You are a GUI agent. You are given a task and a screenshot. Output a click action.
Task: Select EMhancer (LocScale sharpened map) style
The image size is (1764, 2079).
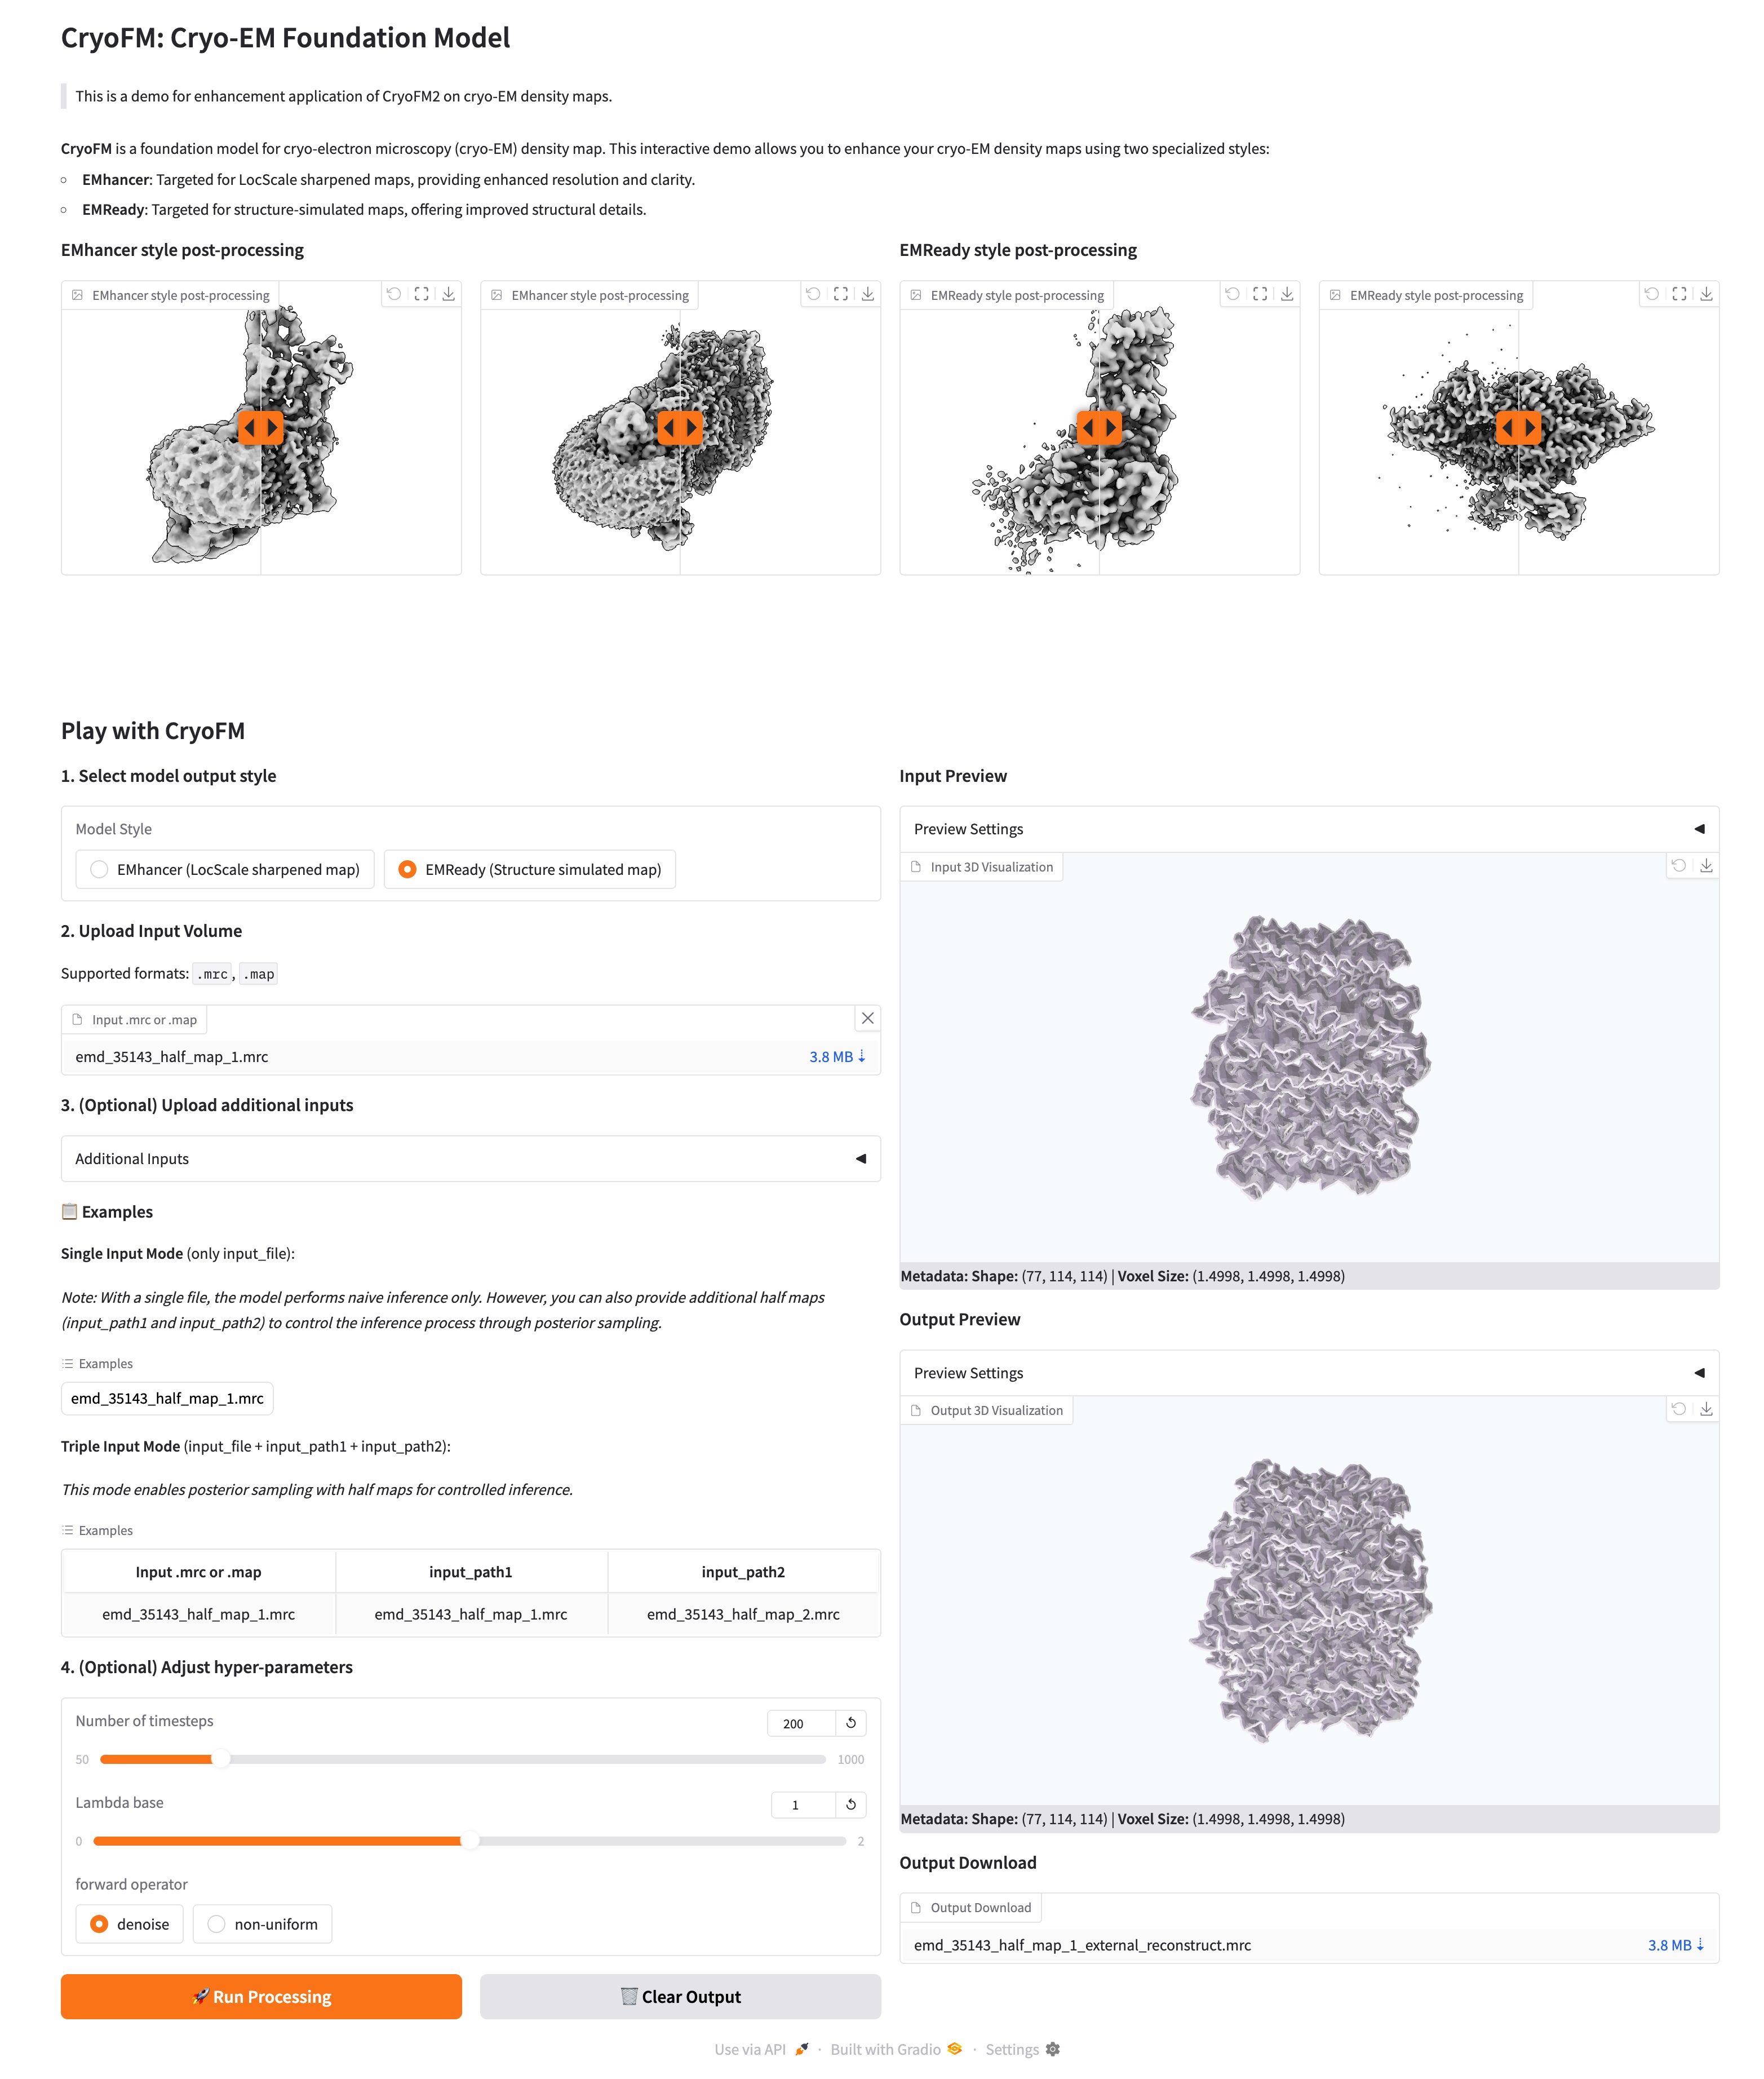click(x=100, y=870)
